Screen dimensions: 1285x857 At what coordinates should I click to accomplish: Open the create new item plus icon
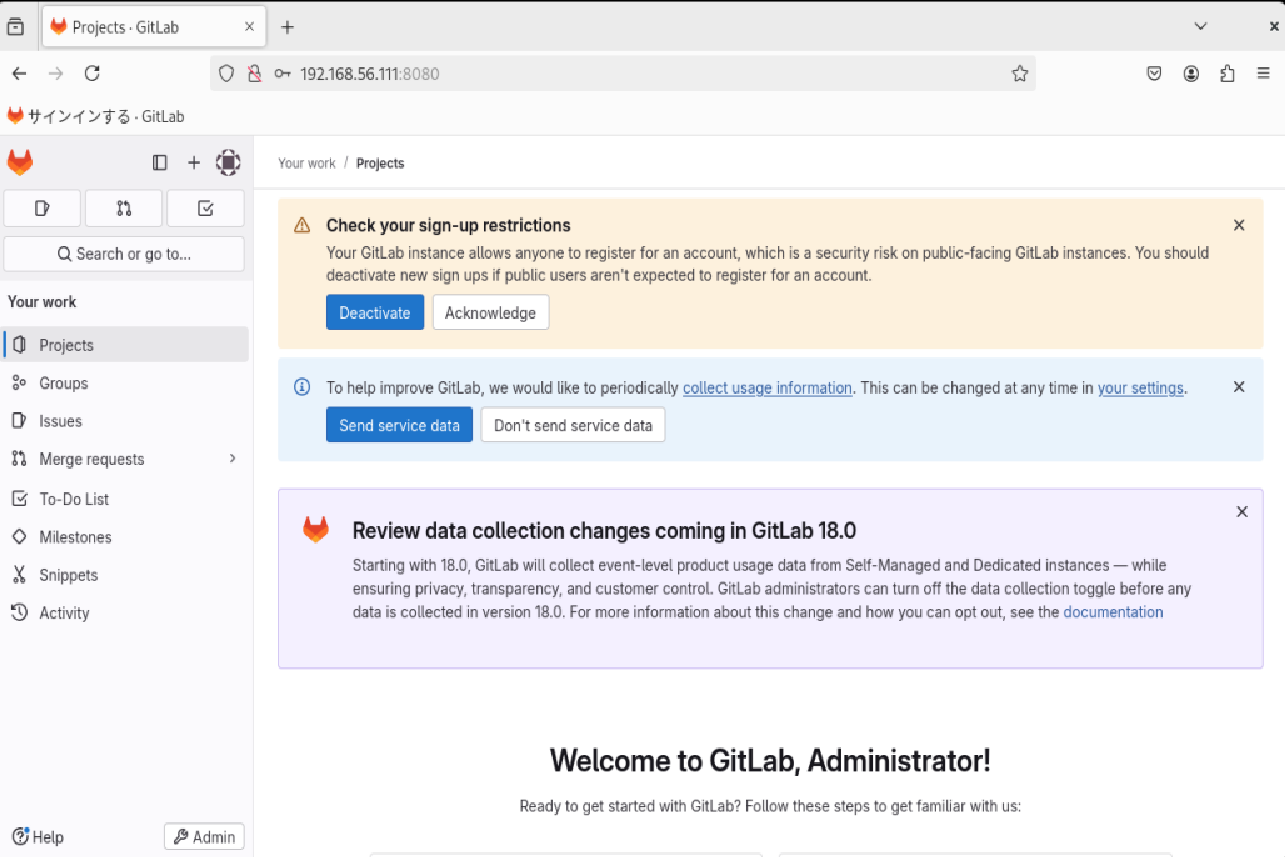tap(194, 162)
